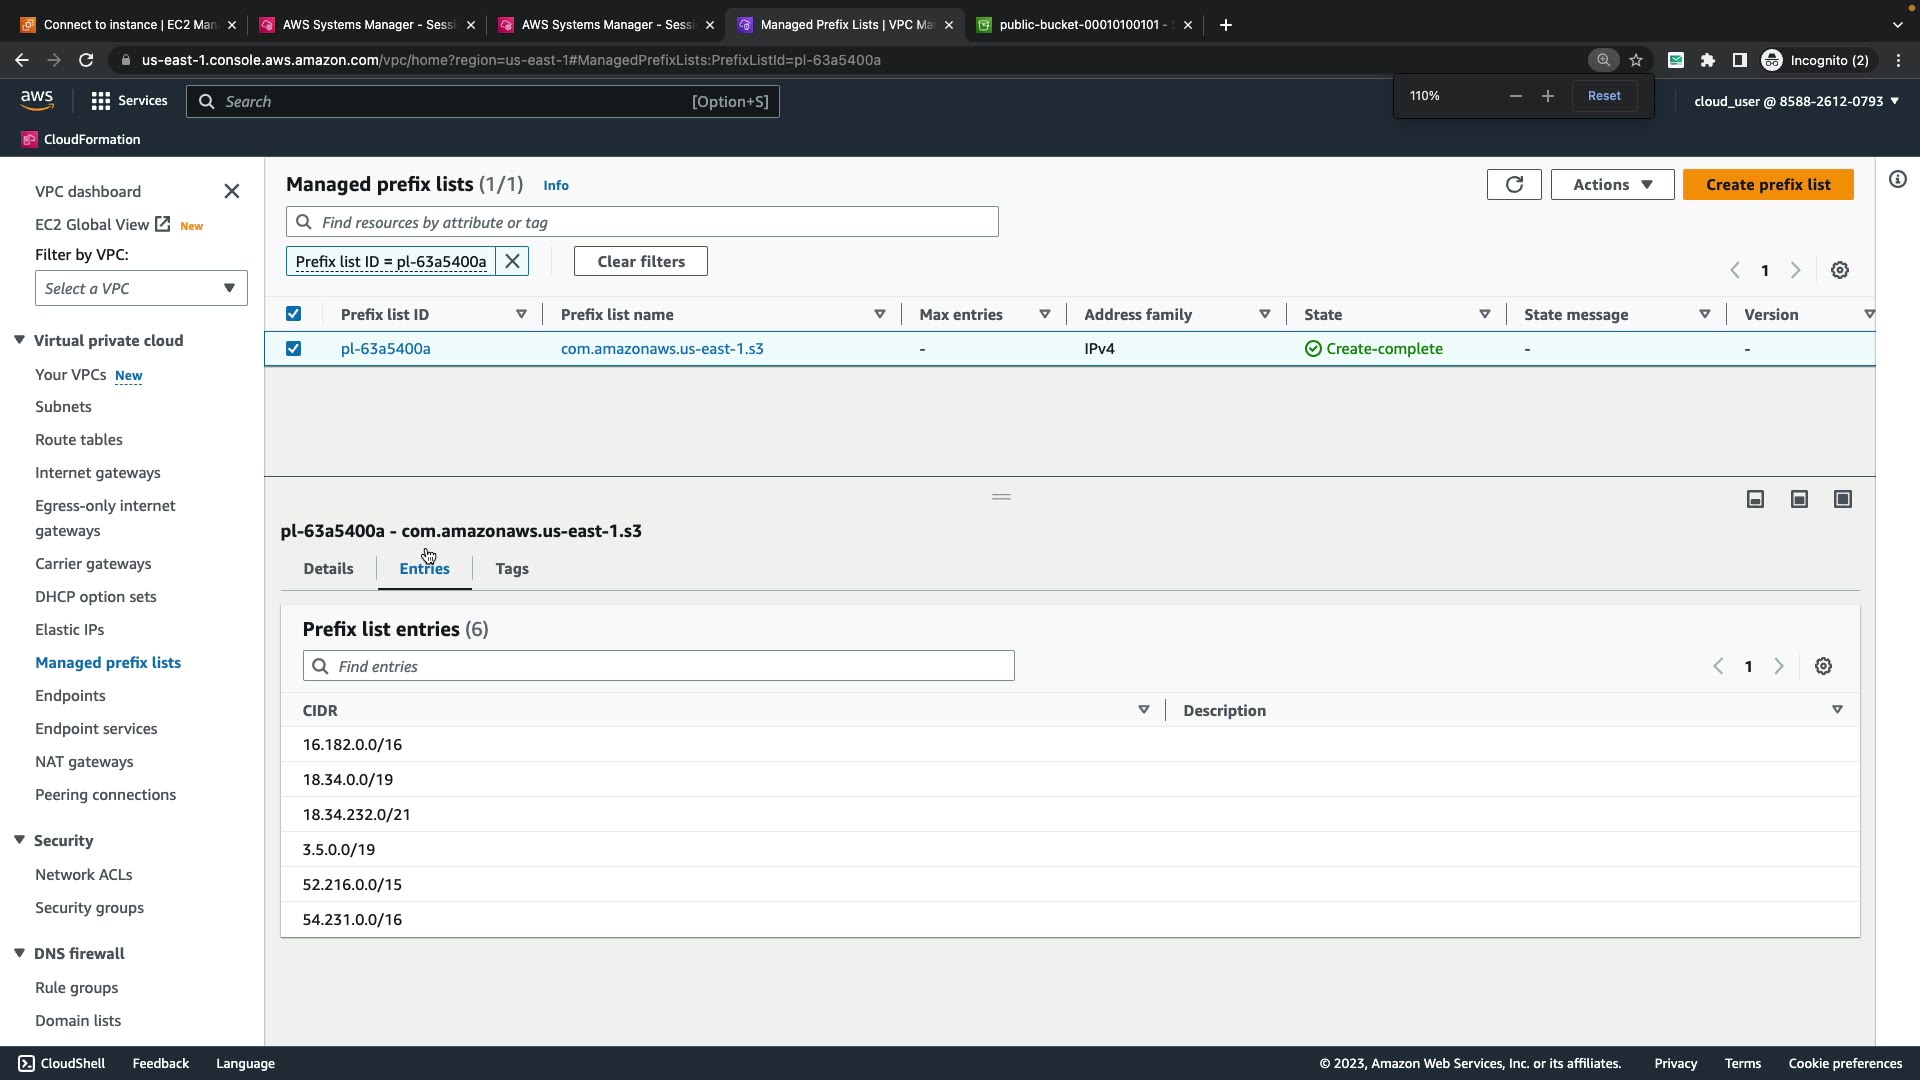The height and width of the screenshot is (1080, 1920).
Task: Open the Actions dropdown menu
Action: click(x=1611, y=185)
